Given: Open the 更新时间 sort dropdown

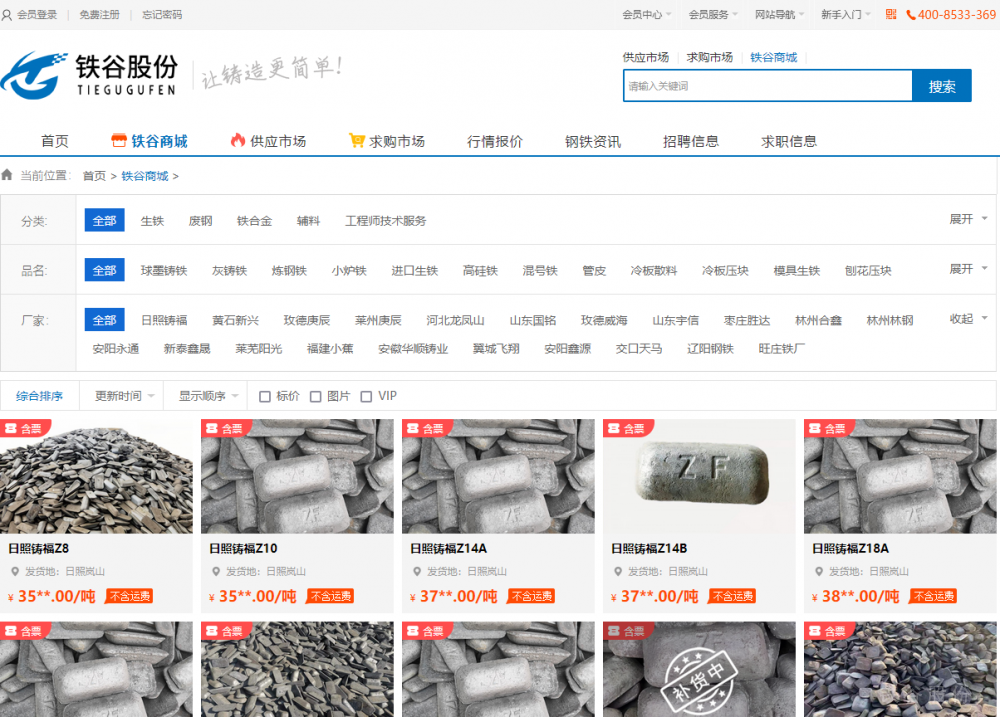Looking at the screenshot, I should pyautogui.click(x=124, y=396).
